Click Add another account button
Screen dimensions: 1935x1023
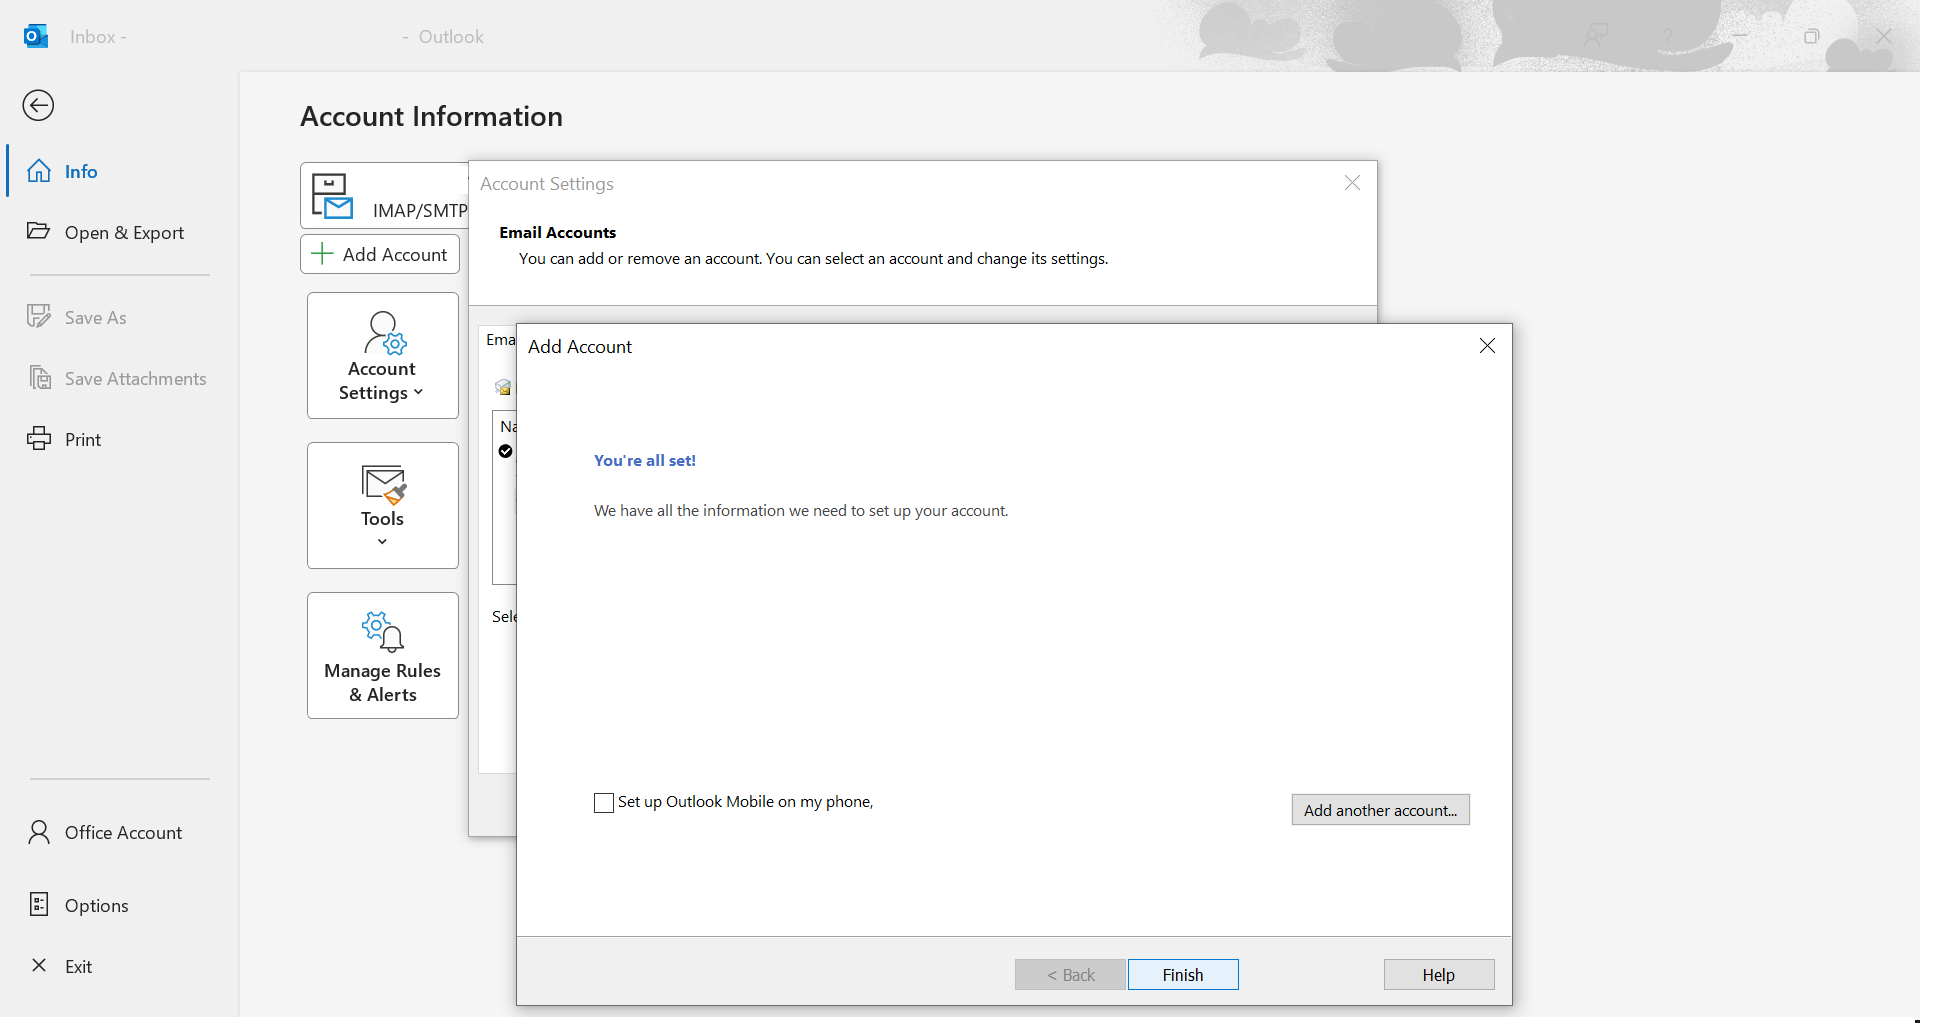click(x=1380, y=810)
